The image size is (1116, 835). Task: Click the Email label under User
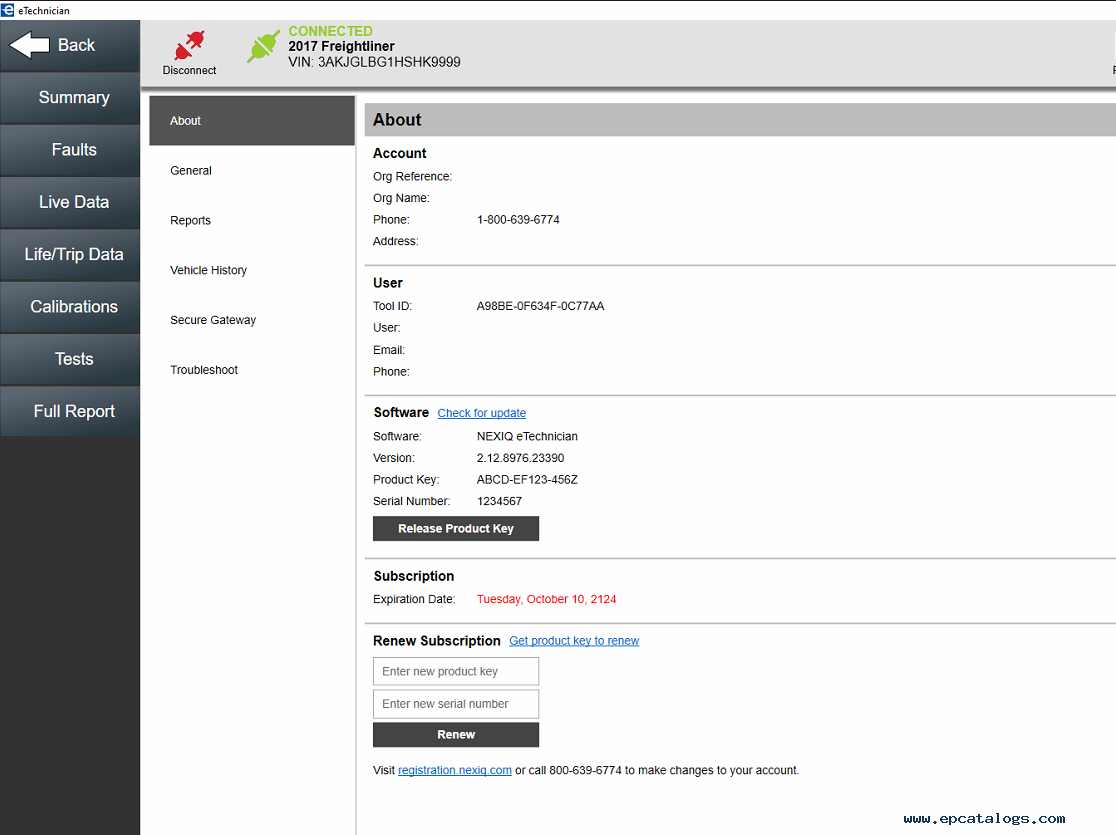[x=389, y=350]
